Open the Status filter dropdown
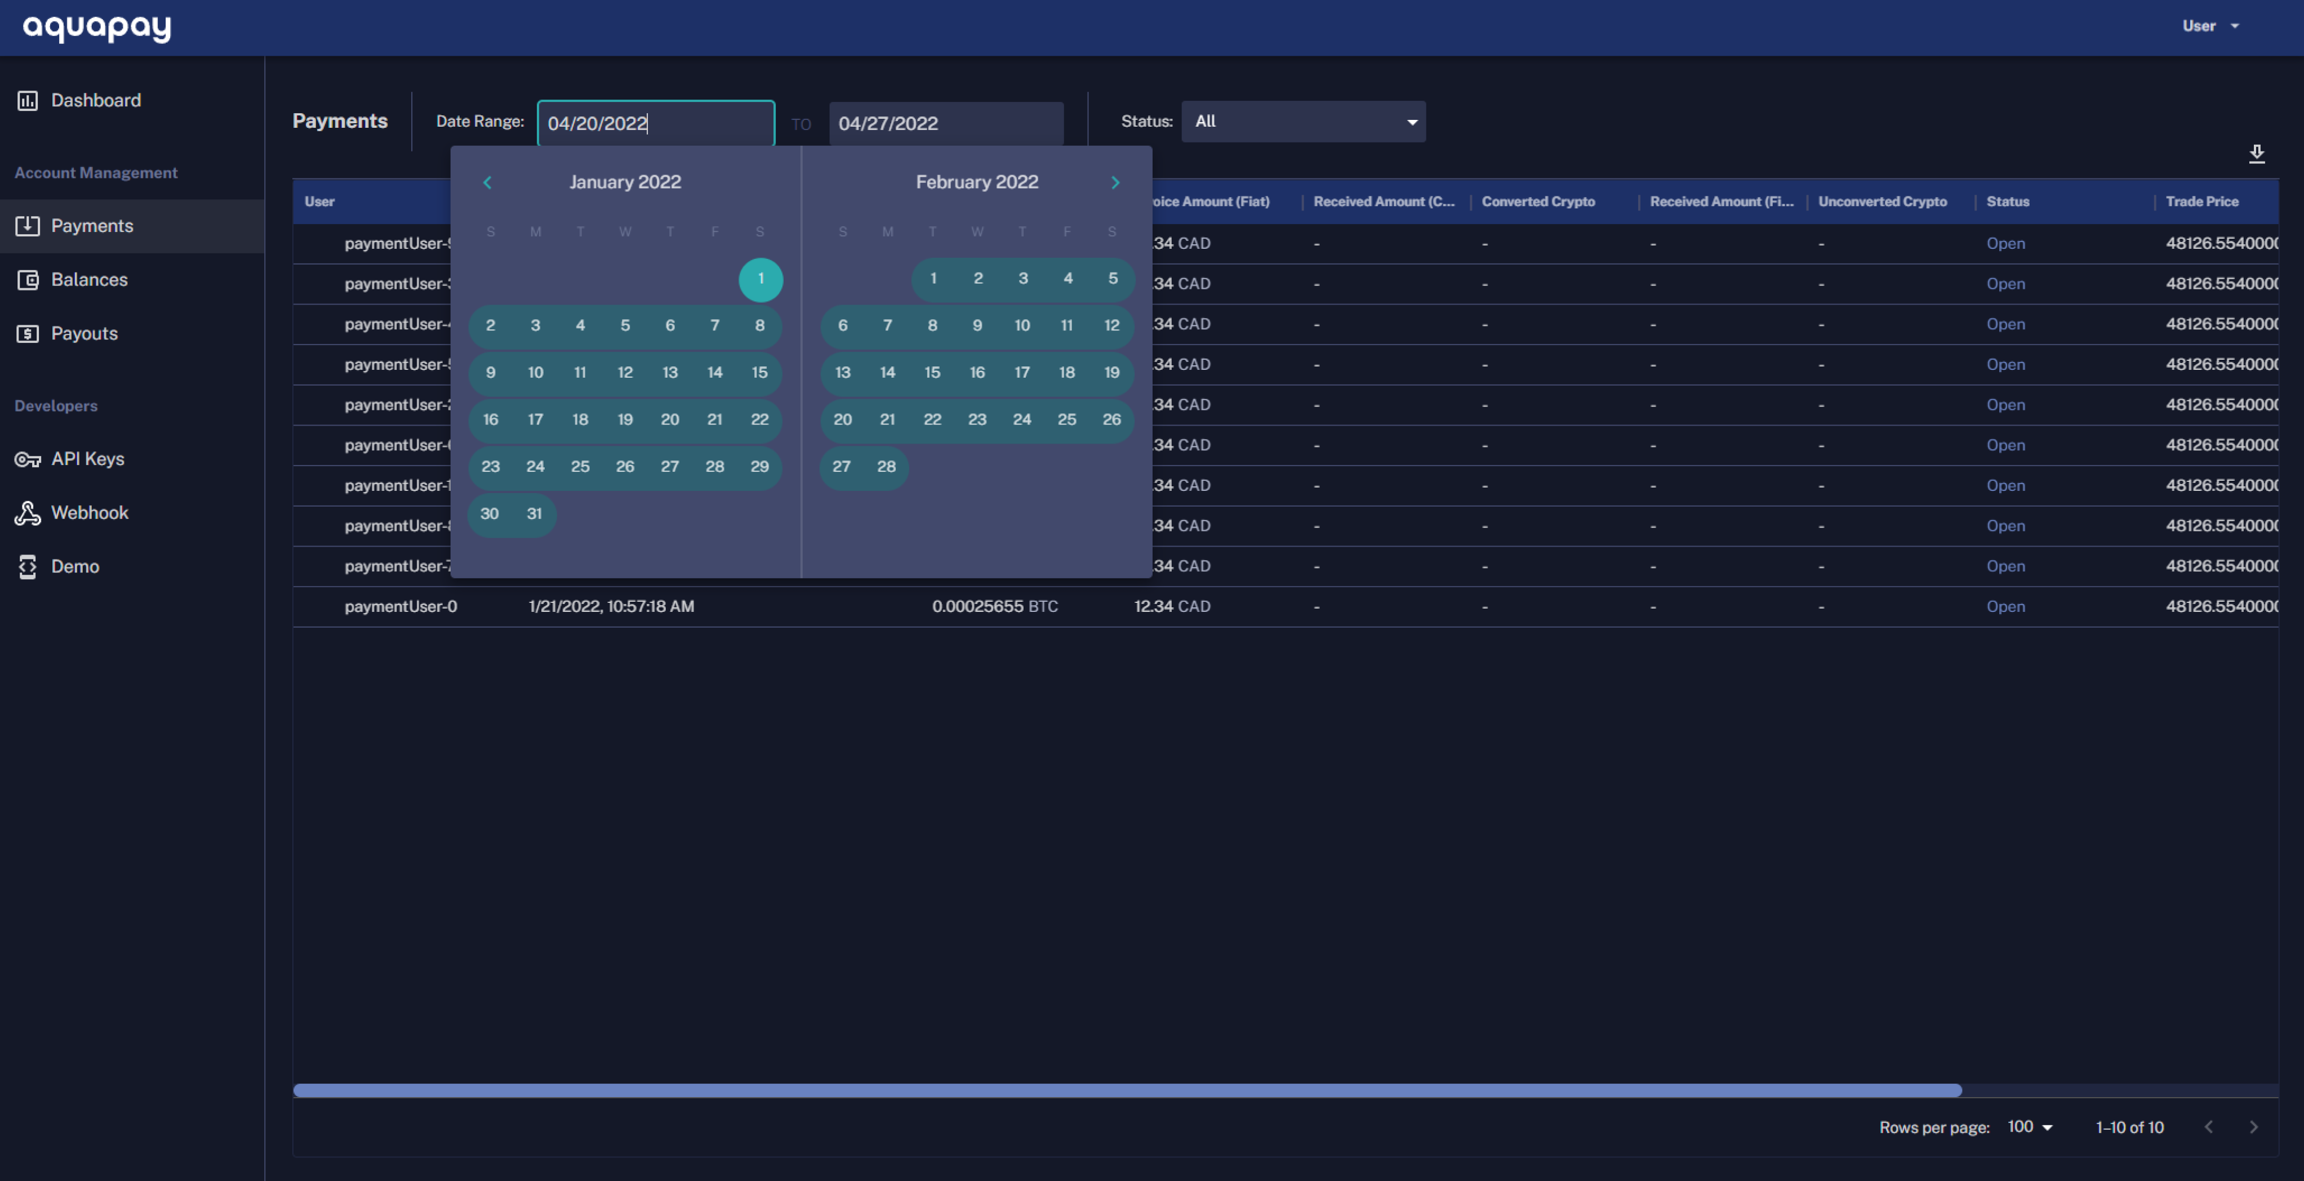Image resolution: width=2304 pixels, height=1181 pixels. [x=1303, y=122]
